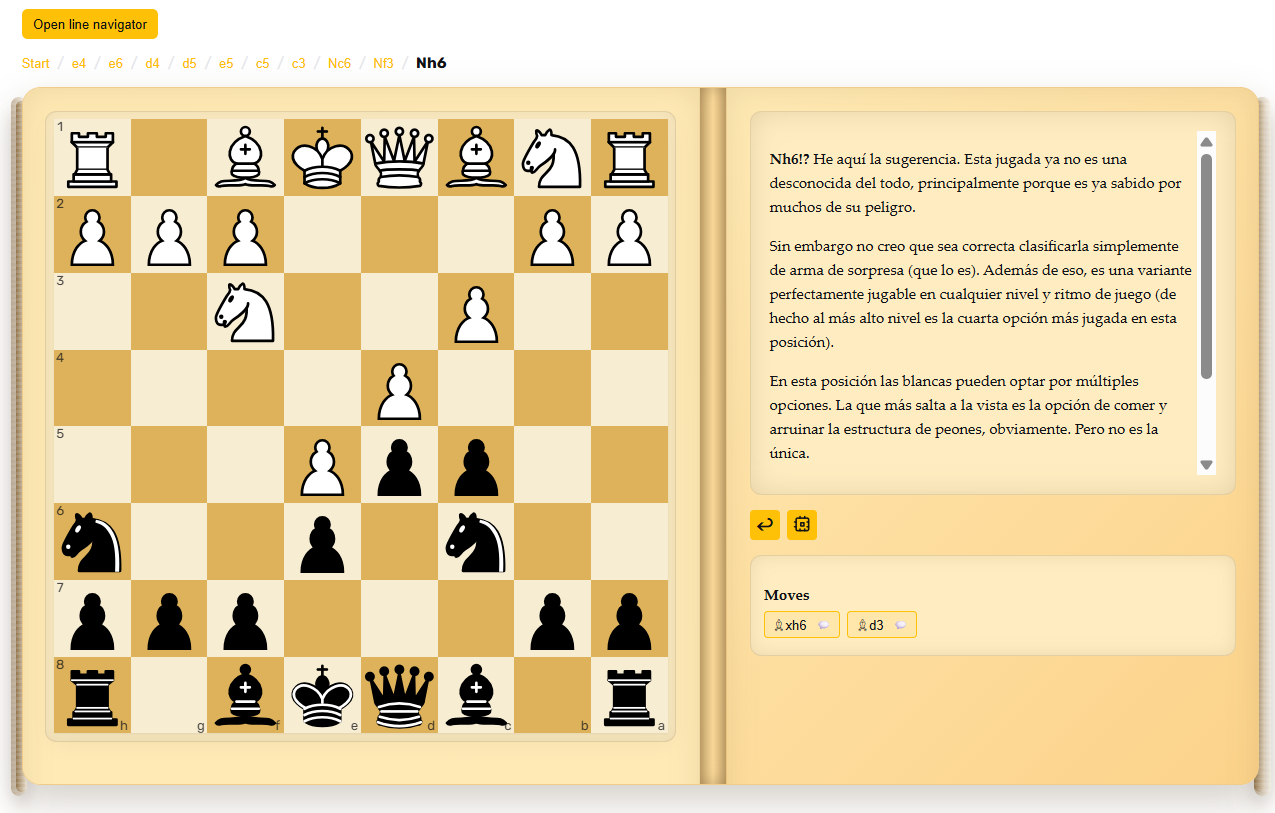This screenshot has height=813, width=1275.
Task: Open the line navigator
Action: 90,24
